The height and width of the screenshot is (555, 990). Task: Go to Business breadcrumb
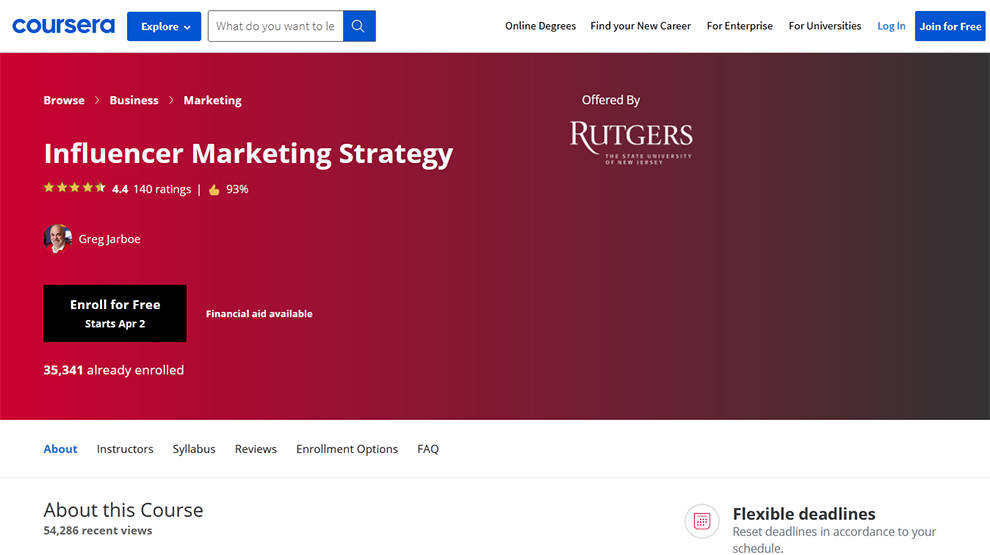point(134,100)
